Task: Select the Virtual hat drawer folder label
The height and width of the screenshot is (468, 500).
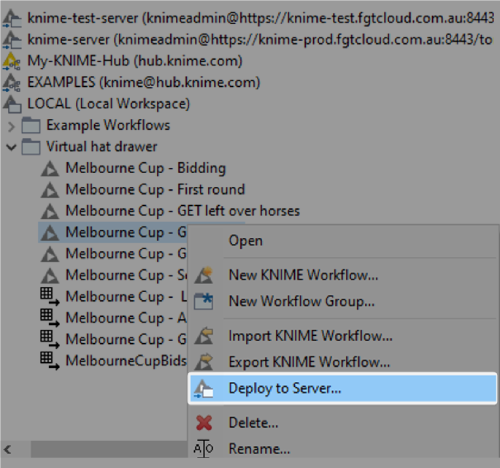Action: tap(102, 147)
